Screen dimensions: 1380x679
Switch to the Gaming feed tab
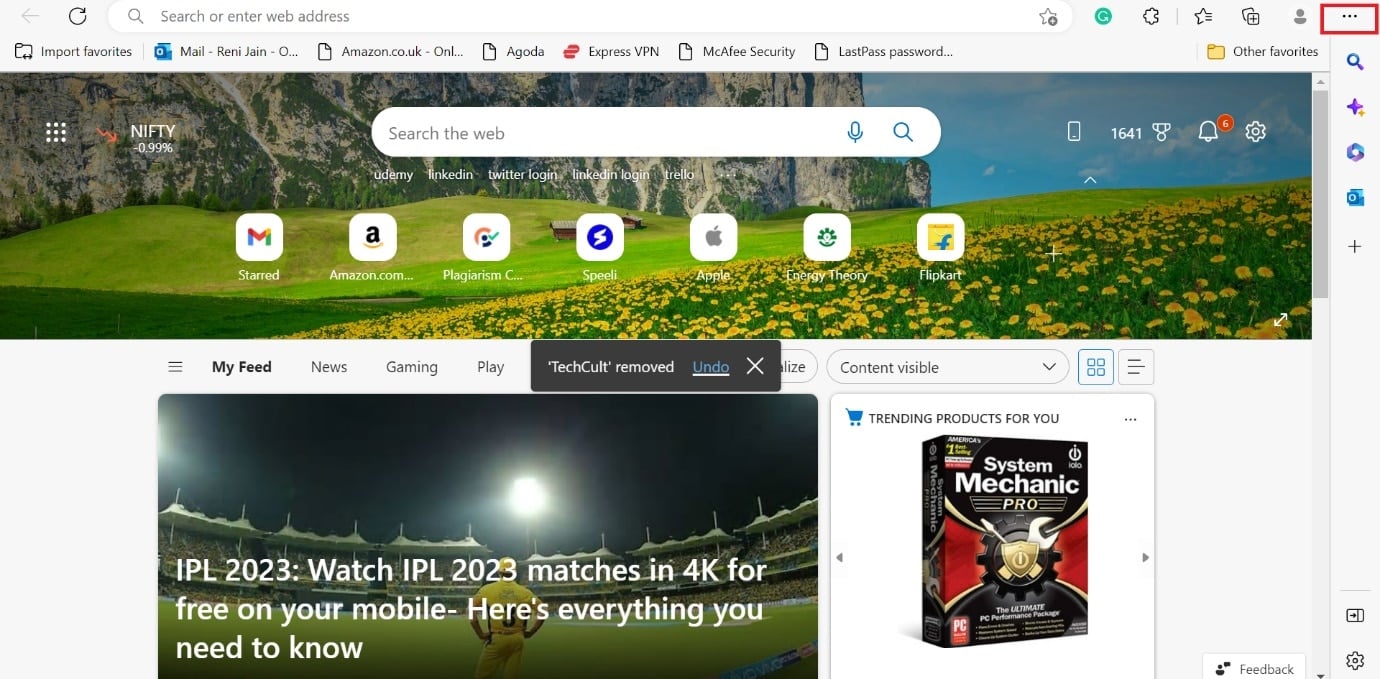[411, 366]
